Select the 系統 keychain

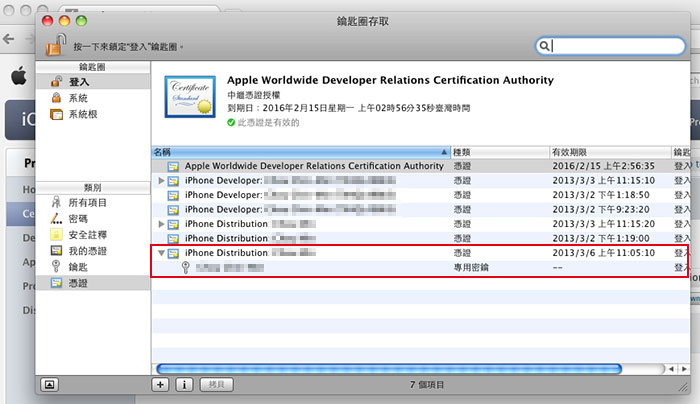pyautogui.click(x=92, y=98)
